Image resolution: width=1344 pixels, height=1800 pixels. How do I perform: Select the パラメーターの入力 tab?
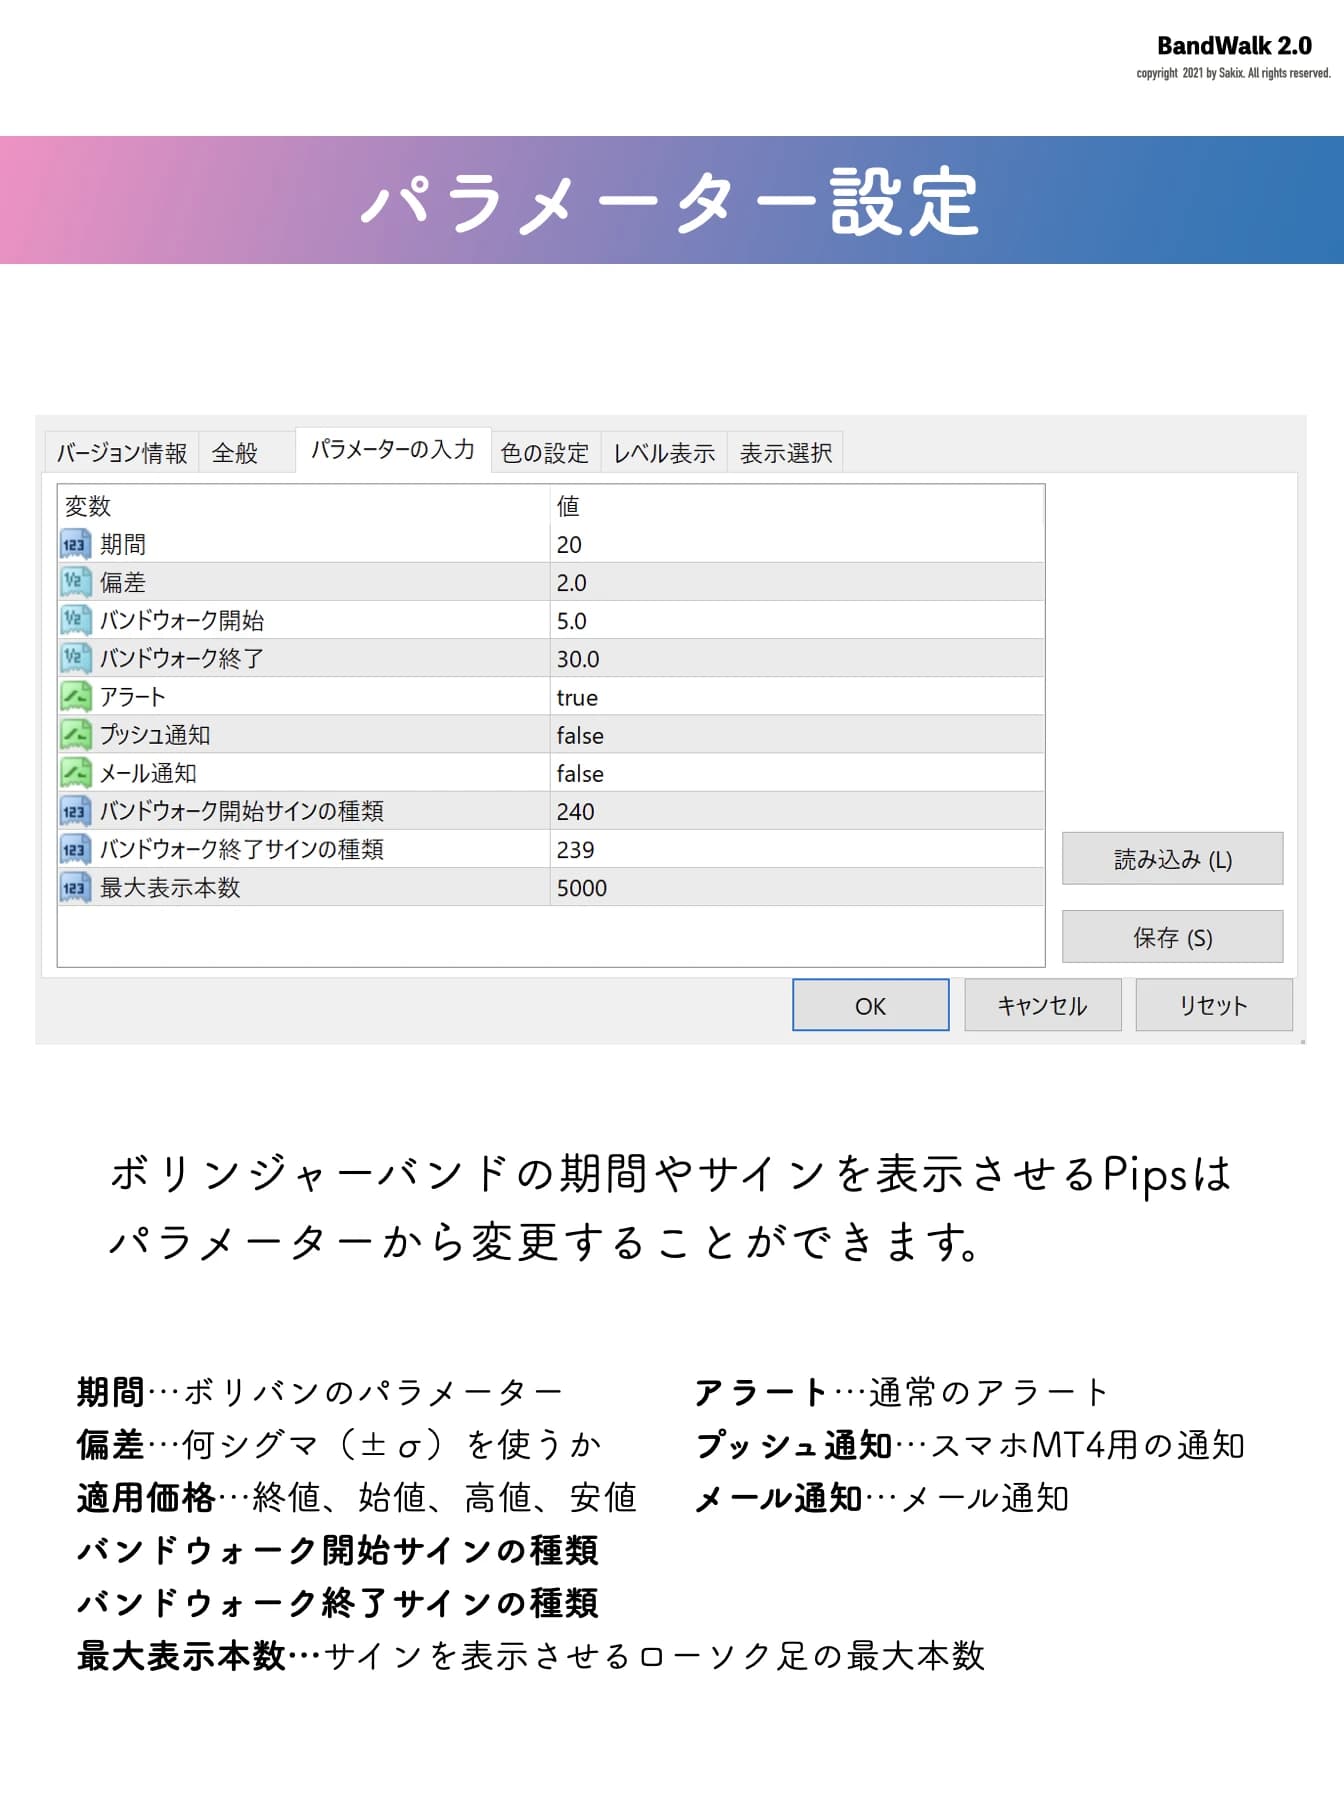(392, 450)
